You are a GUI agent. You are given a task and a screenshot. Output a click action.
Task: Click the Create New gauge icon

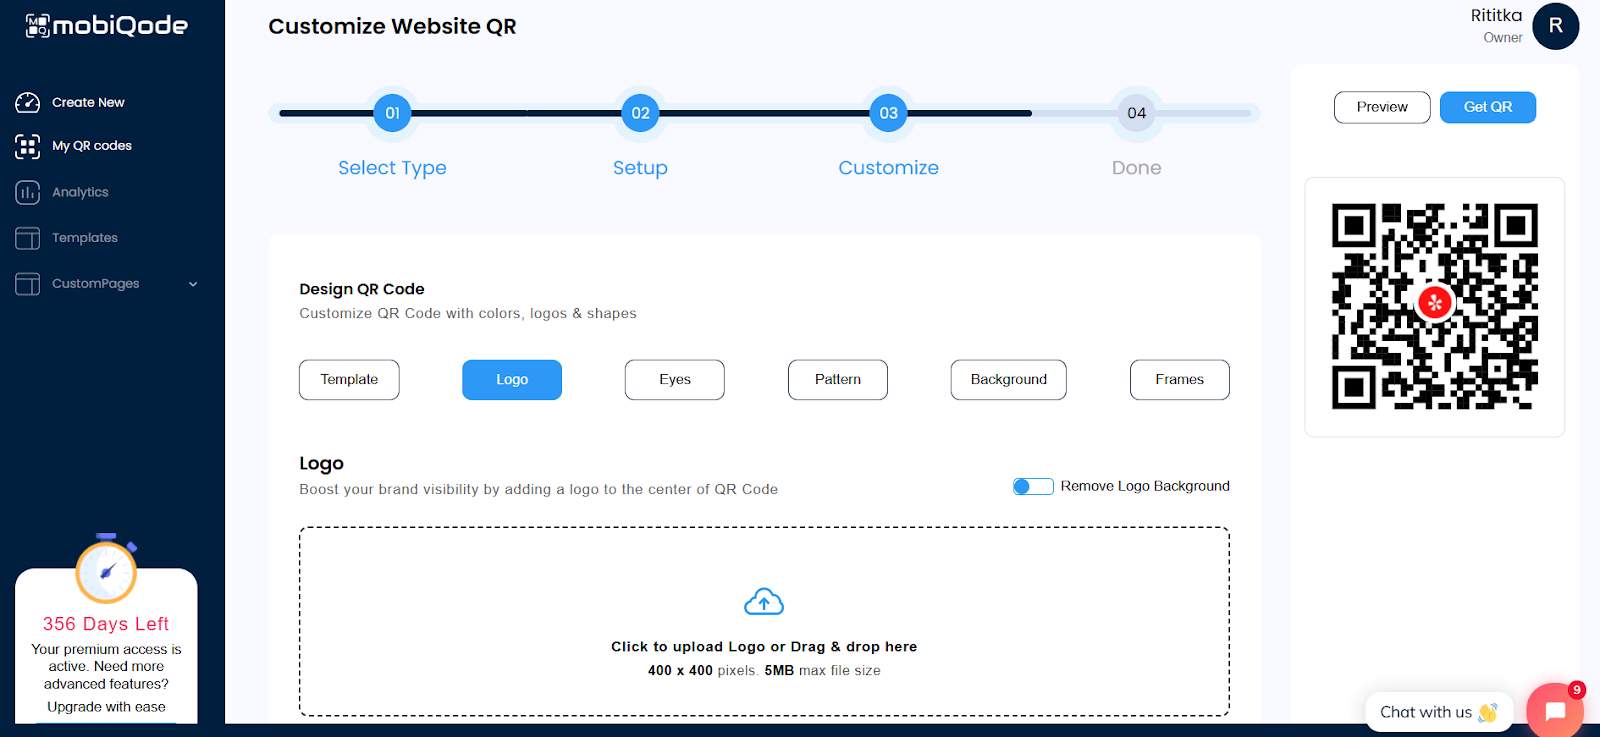[28, 103]
